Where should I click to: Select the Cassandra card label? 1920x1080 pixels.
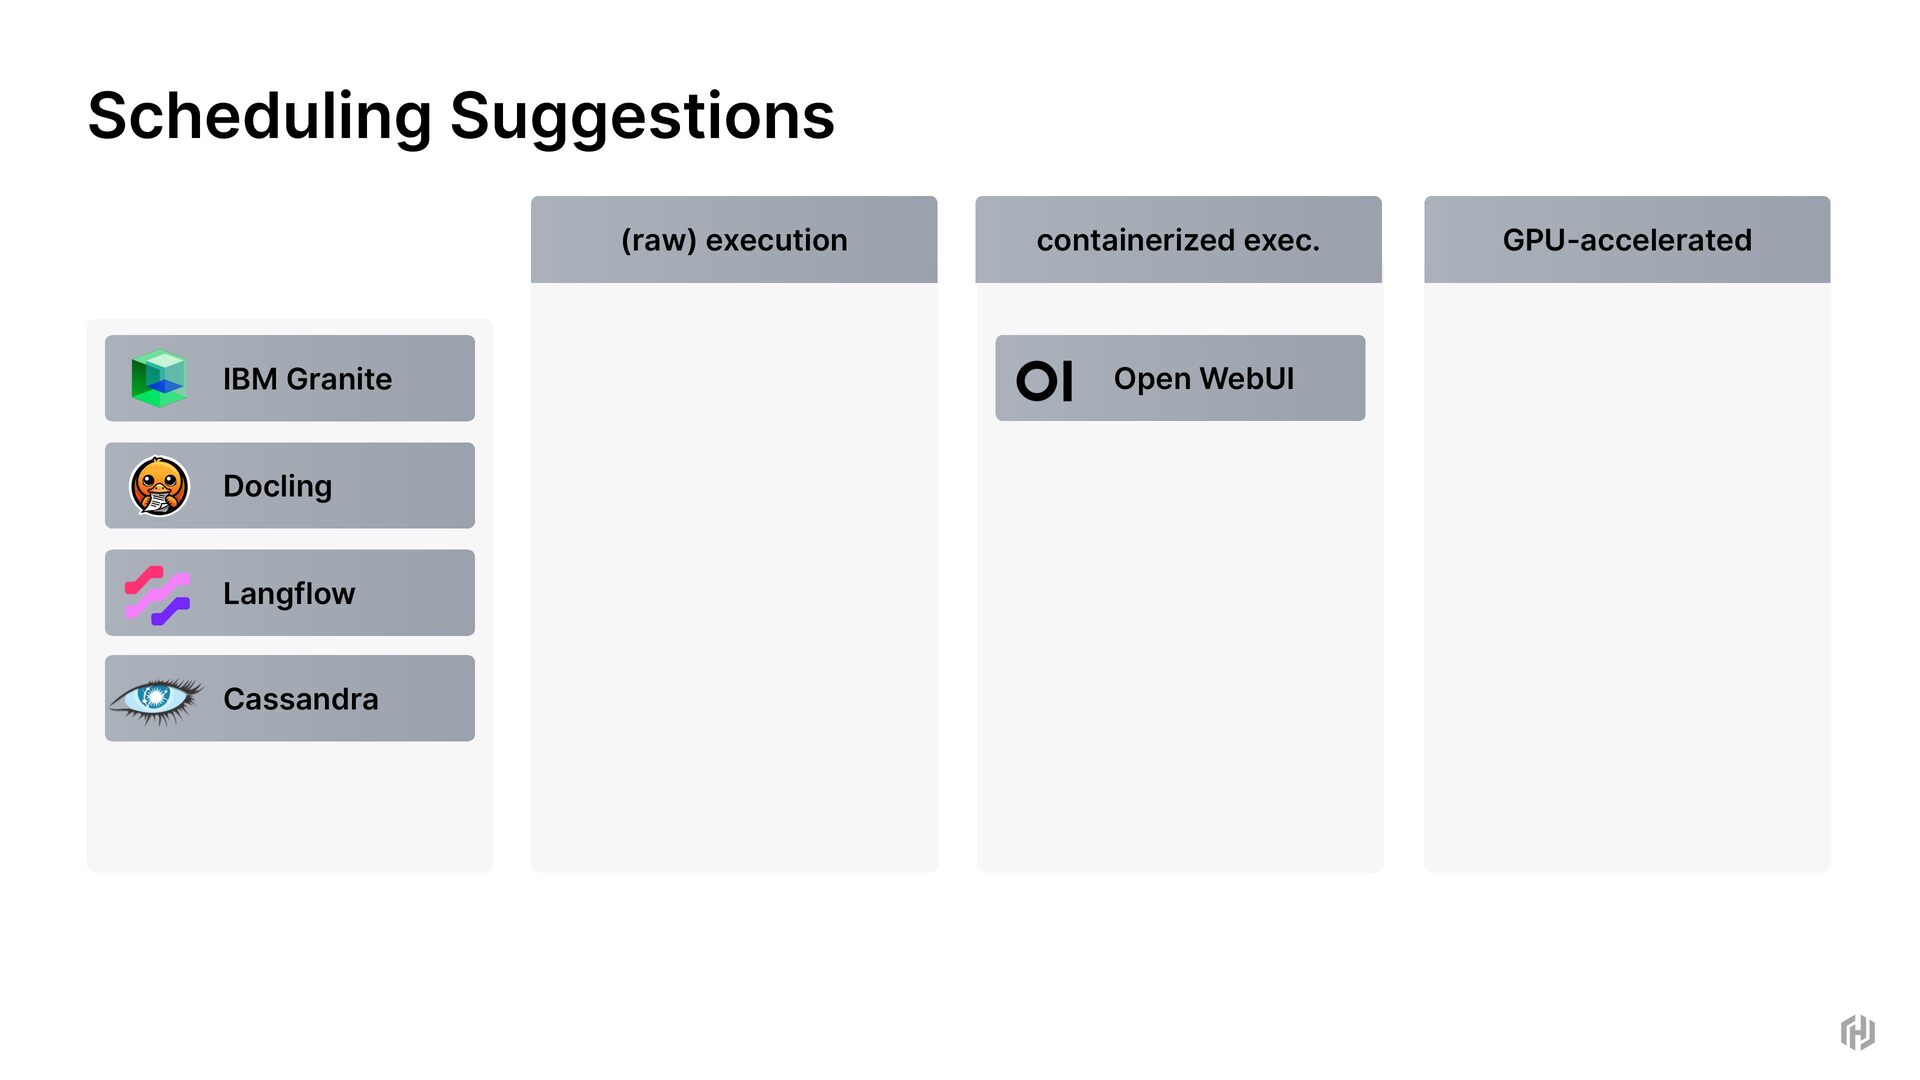pyautogui.click(x=301, y=699)
